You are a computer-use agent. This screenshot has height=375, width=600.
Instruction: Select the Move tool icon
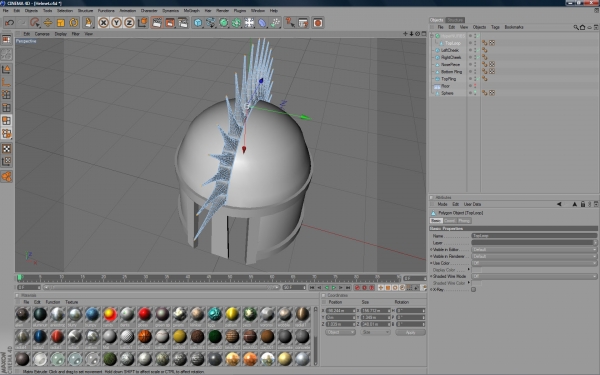[48, 23]
